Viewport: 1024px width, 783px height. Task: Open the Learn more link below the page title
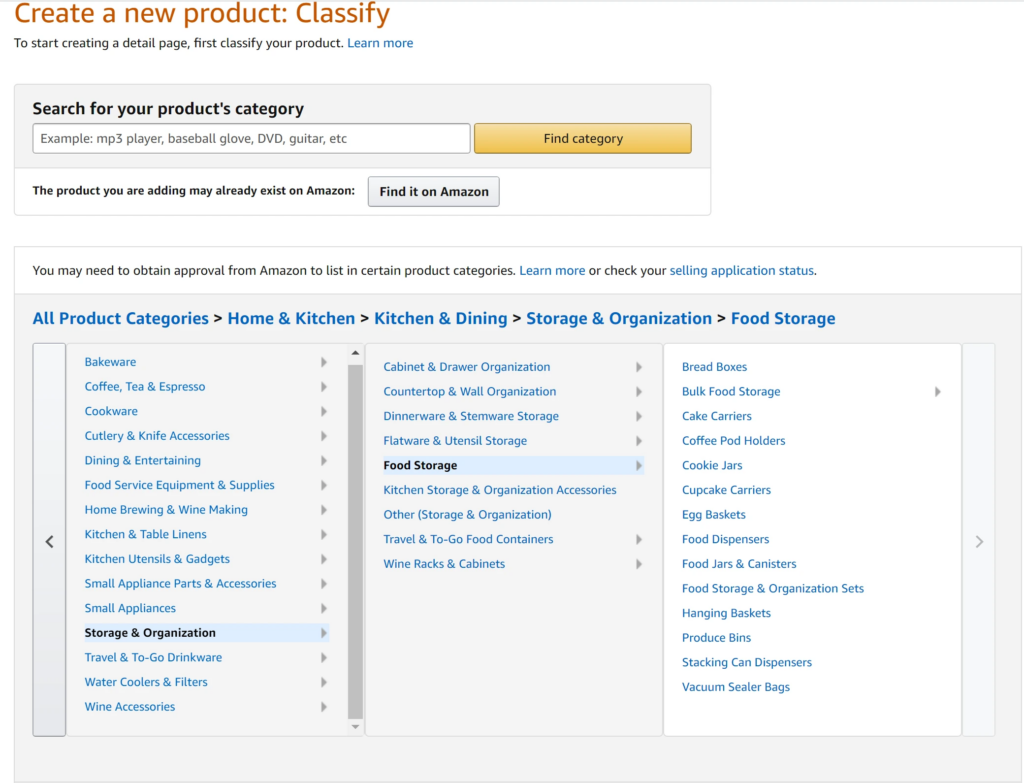tap(380, 43)
